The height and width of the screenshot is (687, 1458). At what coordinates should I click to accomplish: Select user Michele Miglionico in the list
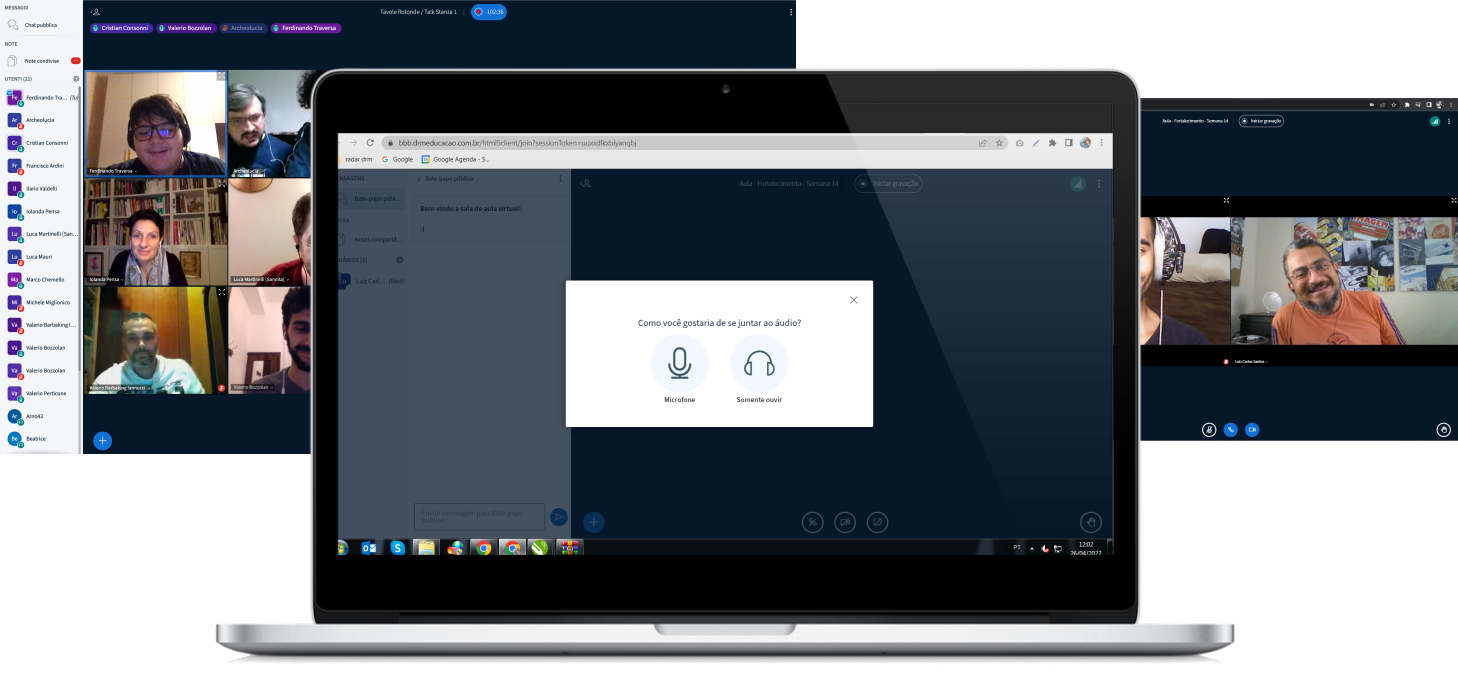coord(42,302)
